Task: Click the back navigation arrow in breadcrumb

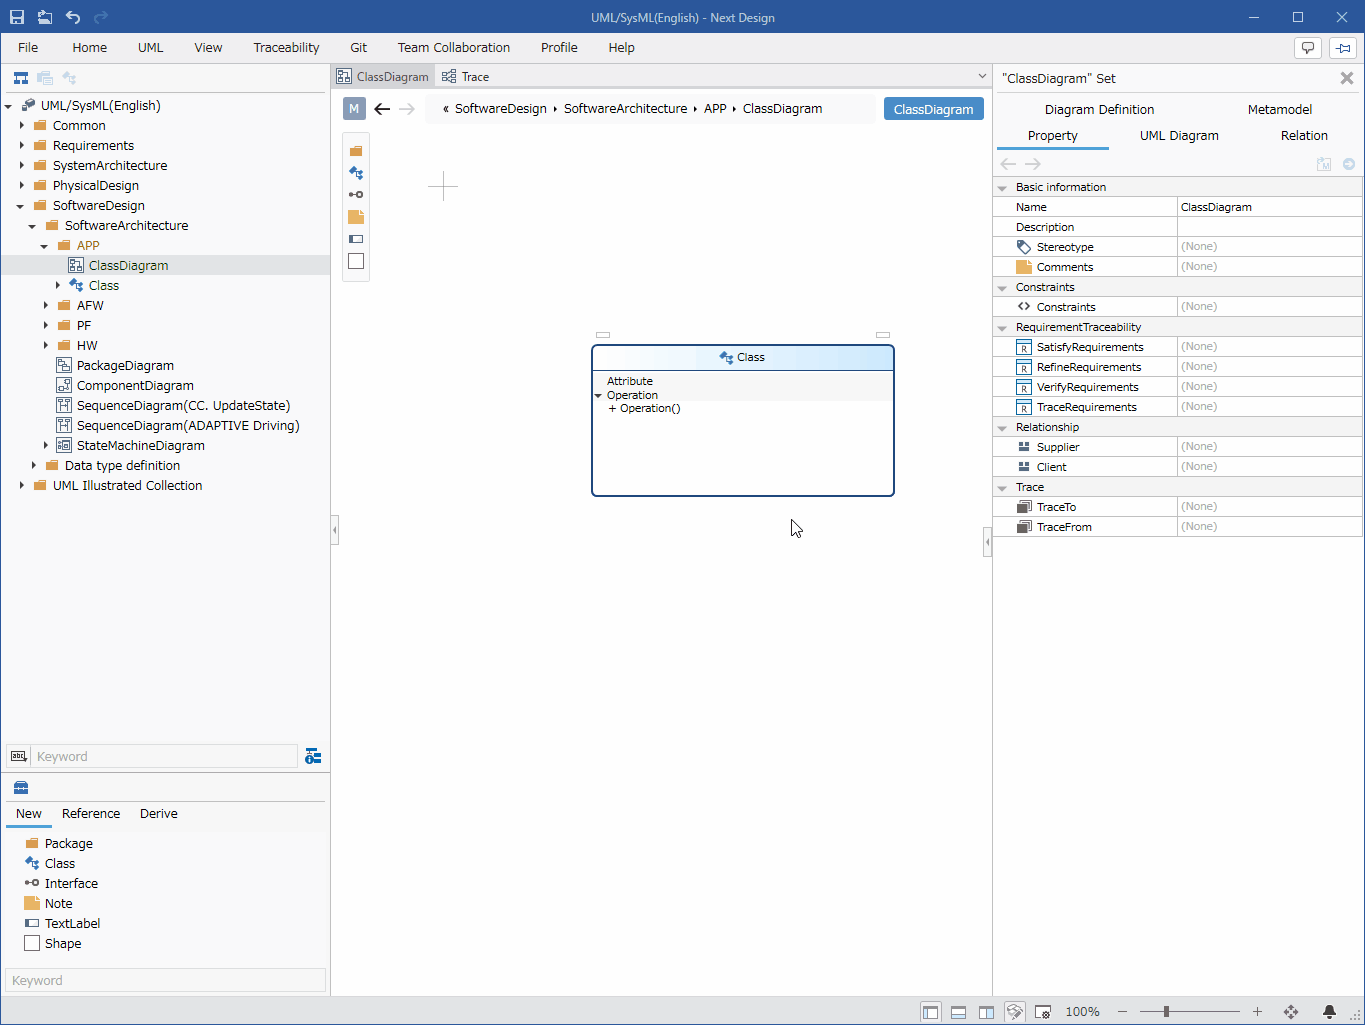Action: 382,109
